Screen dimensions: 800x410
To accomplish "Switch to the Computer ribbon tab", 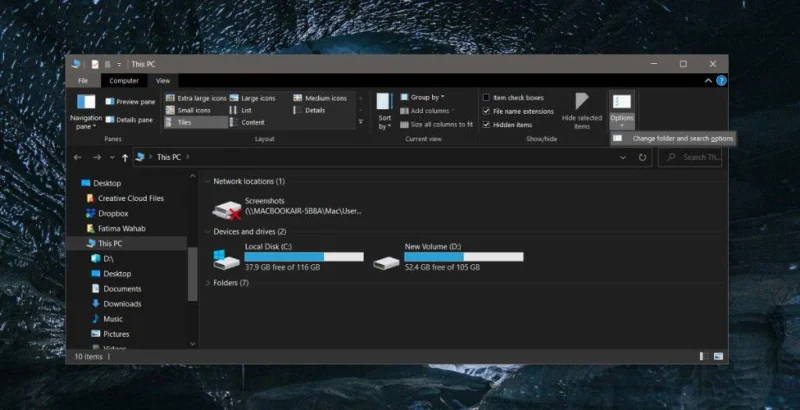I will click(x=124, y=81).
